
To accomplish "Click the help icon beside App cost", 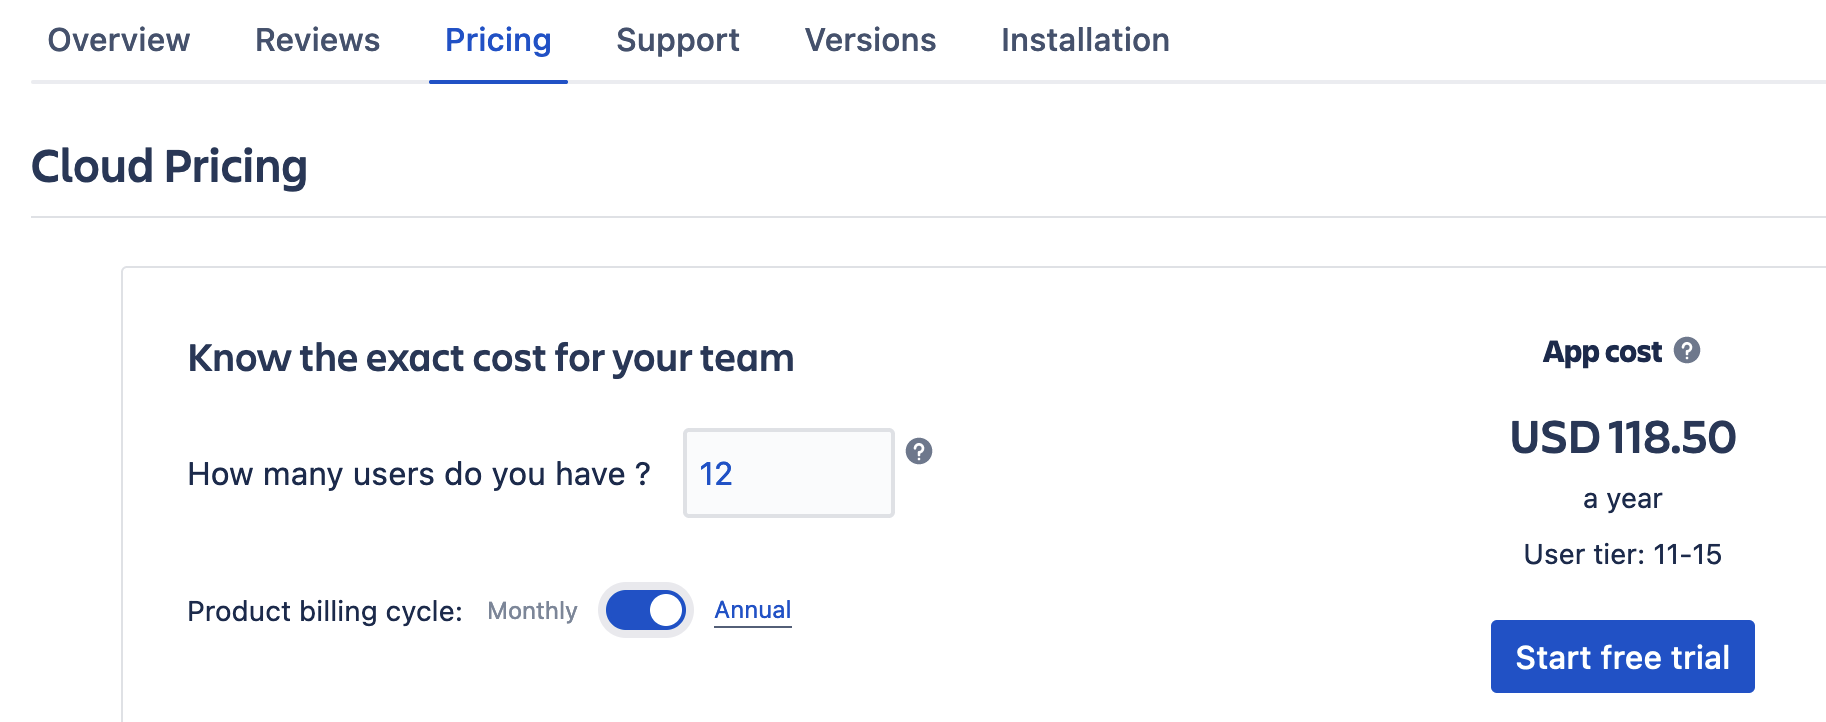I will (x=1686, y=351).
